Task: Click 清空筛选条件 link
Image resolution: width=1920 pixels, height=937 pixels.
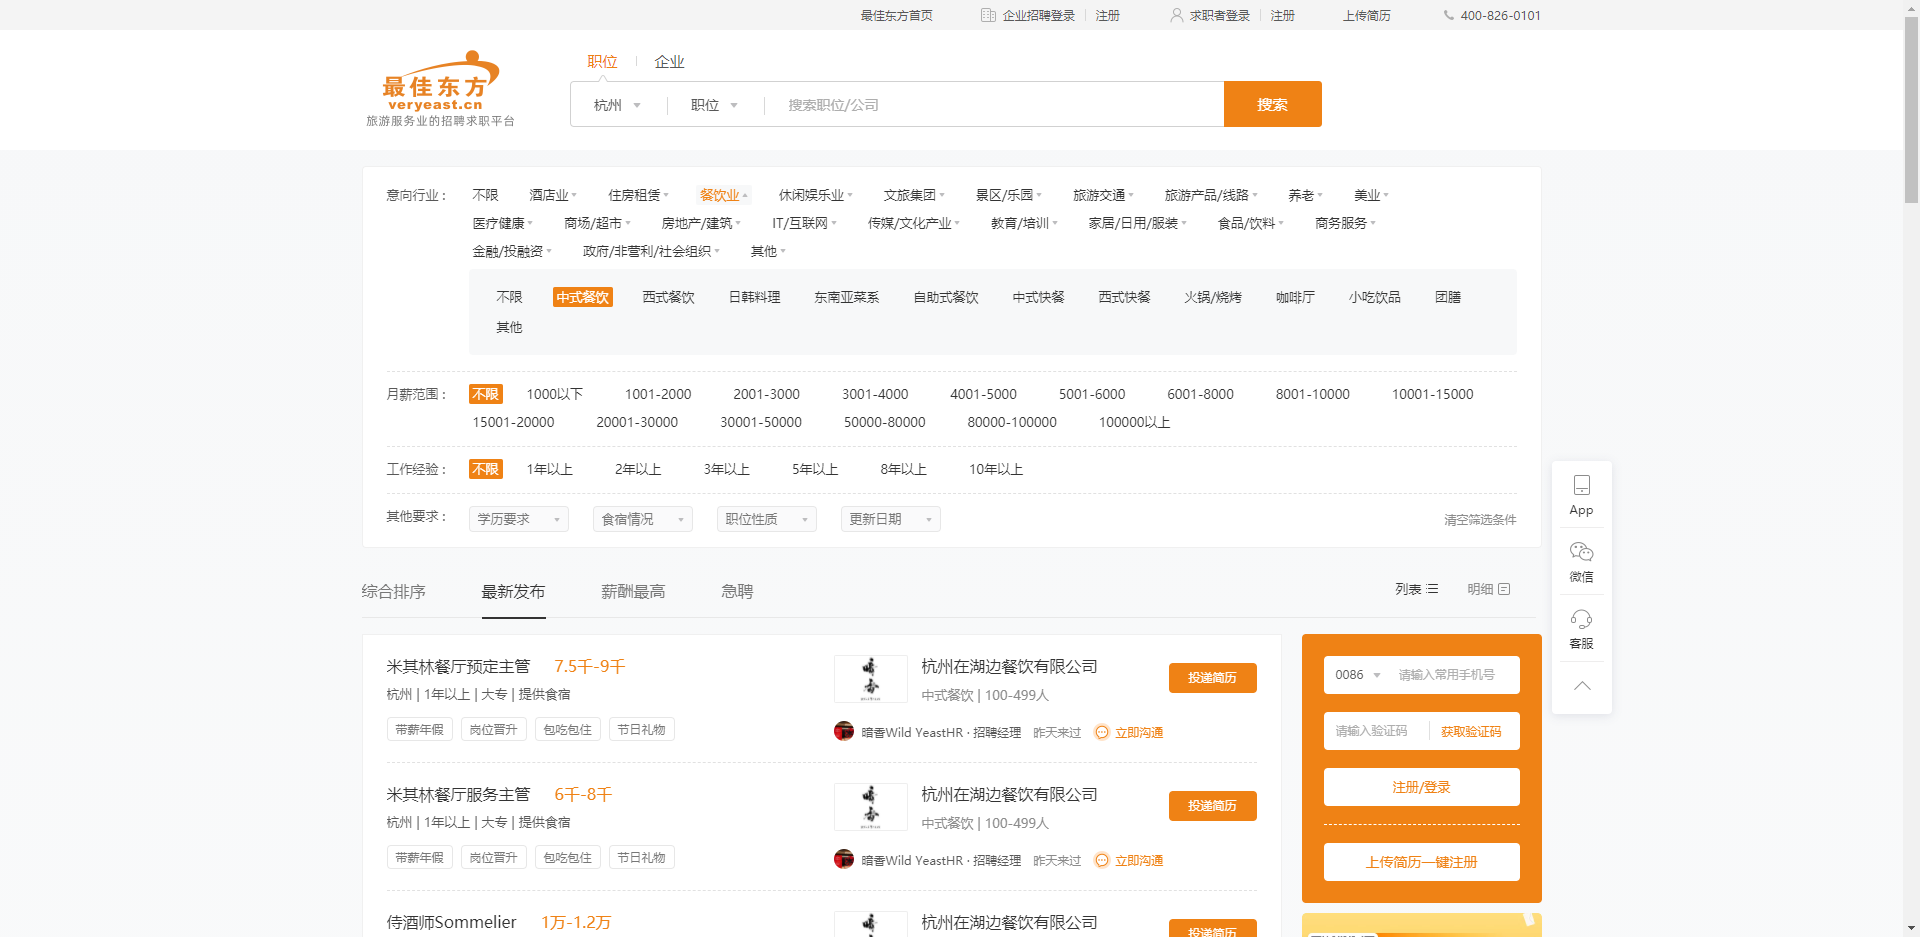Action: point(1480,520)
